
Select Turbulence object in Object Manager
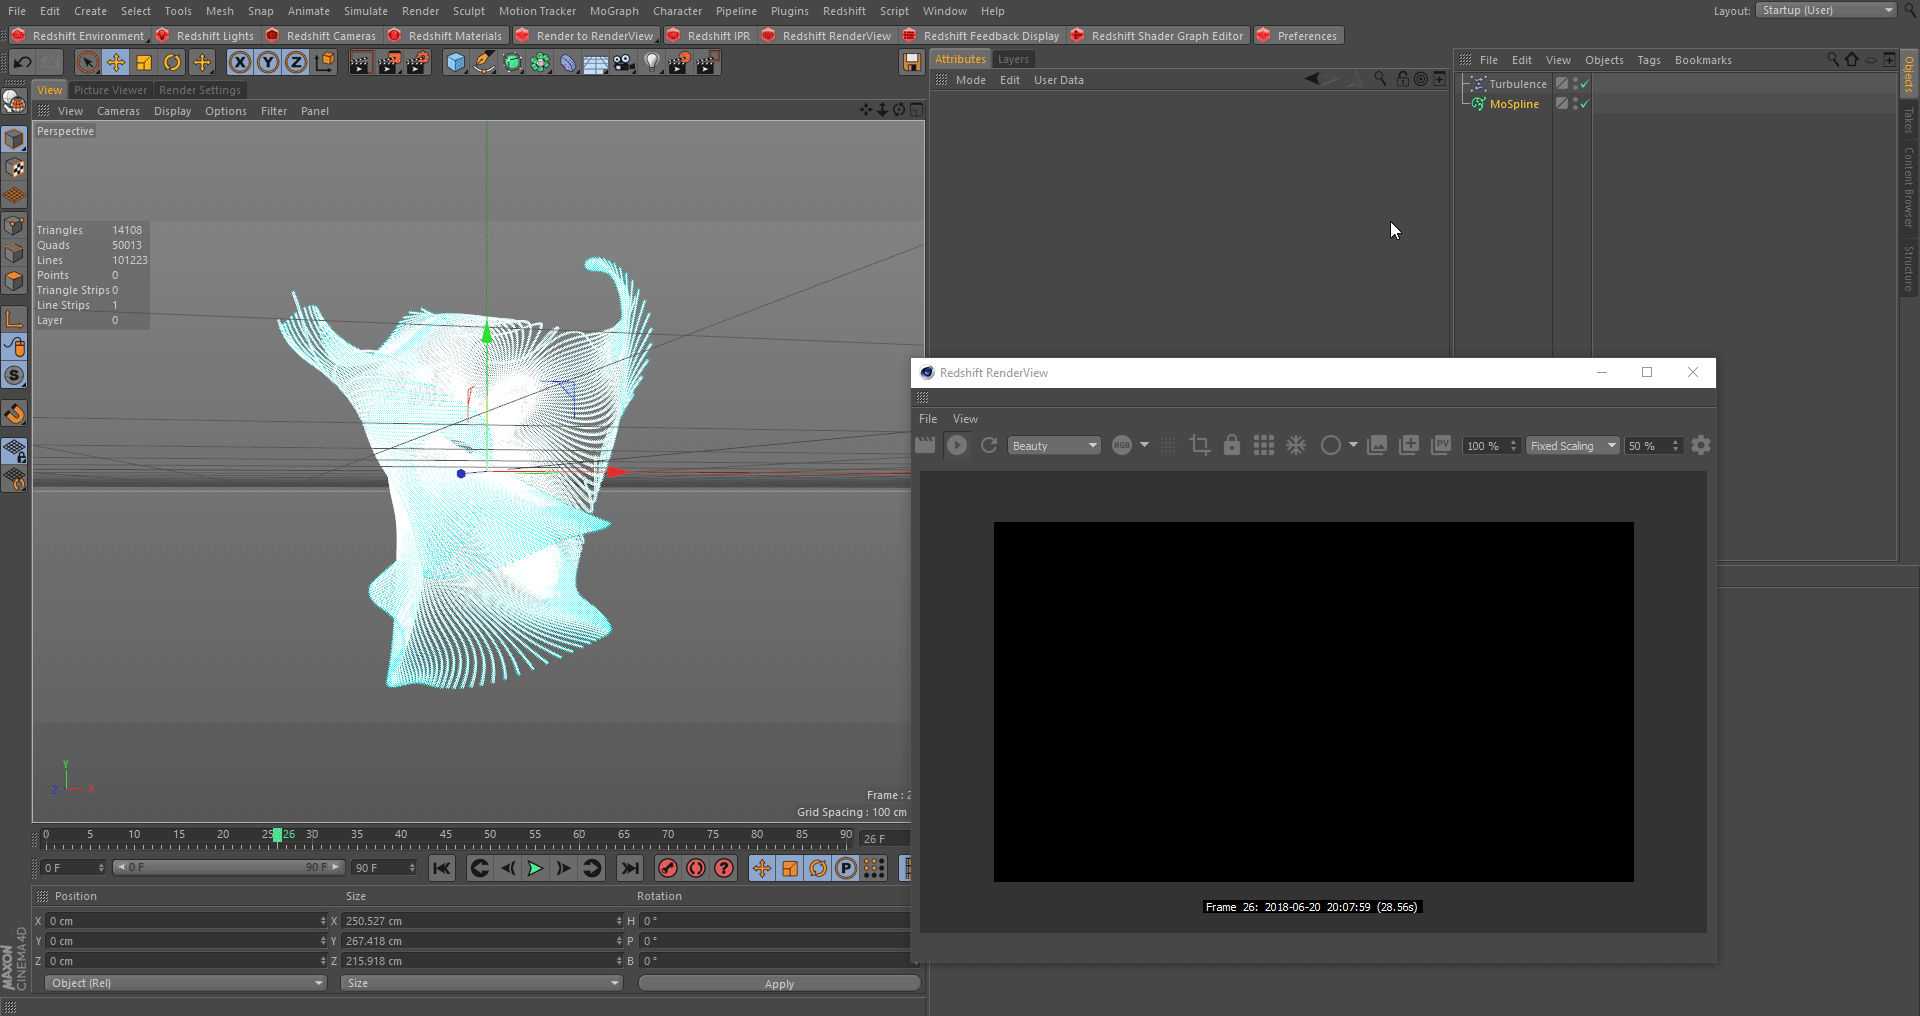(1518, 84)
